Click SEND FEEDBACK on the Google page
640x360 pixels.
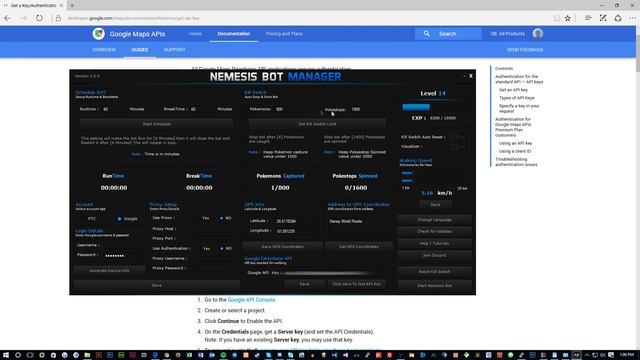[x=525, y=50]
